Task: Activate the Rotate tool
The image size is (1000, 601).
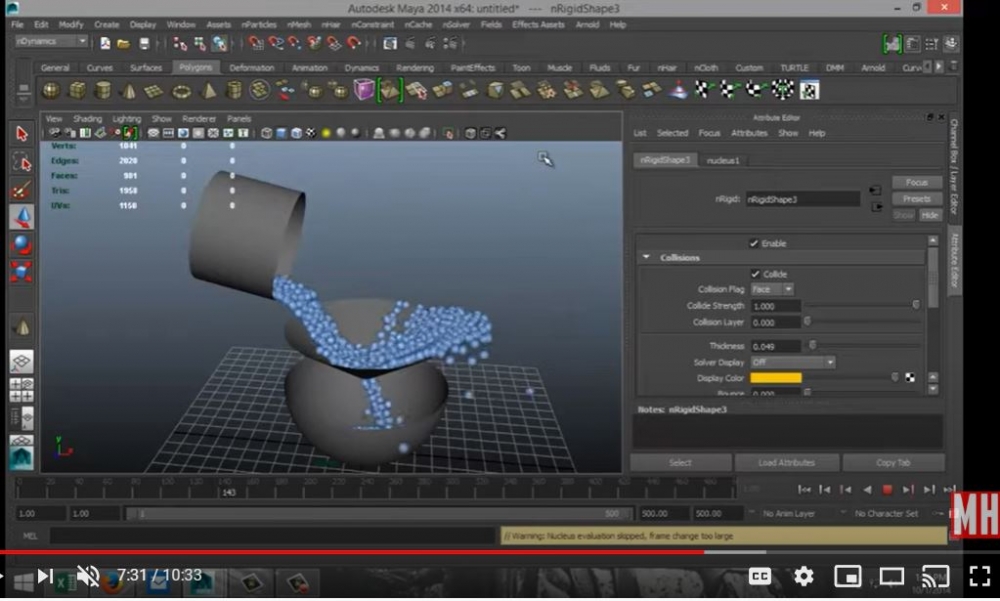Action: tap(22, 245)
